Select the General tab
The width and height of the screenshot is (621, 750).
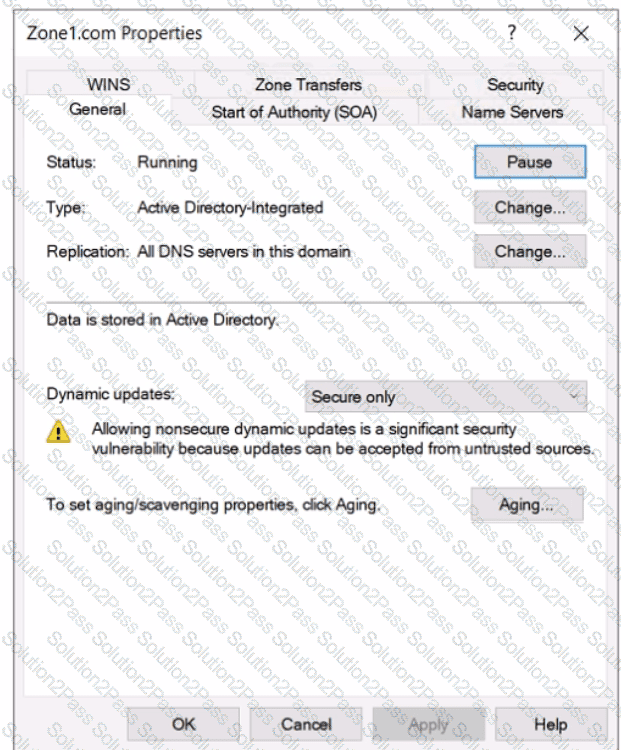[98, 110]
